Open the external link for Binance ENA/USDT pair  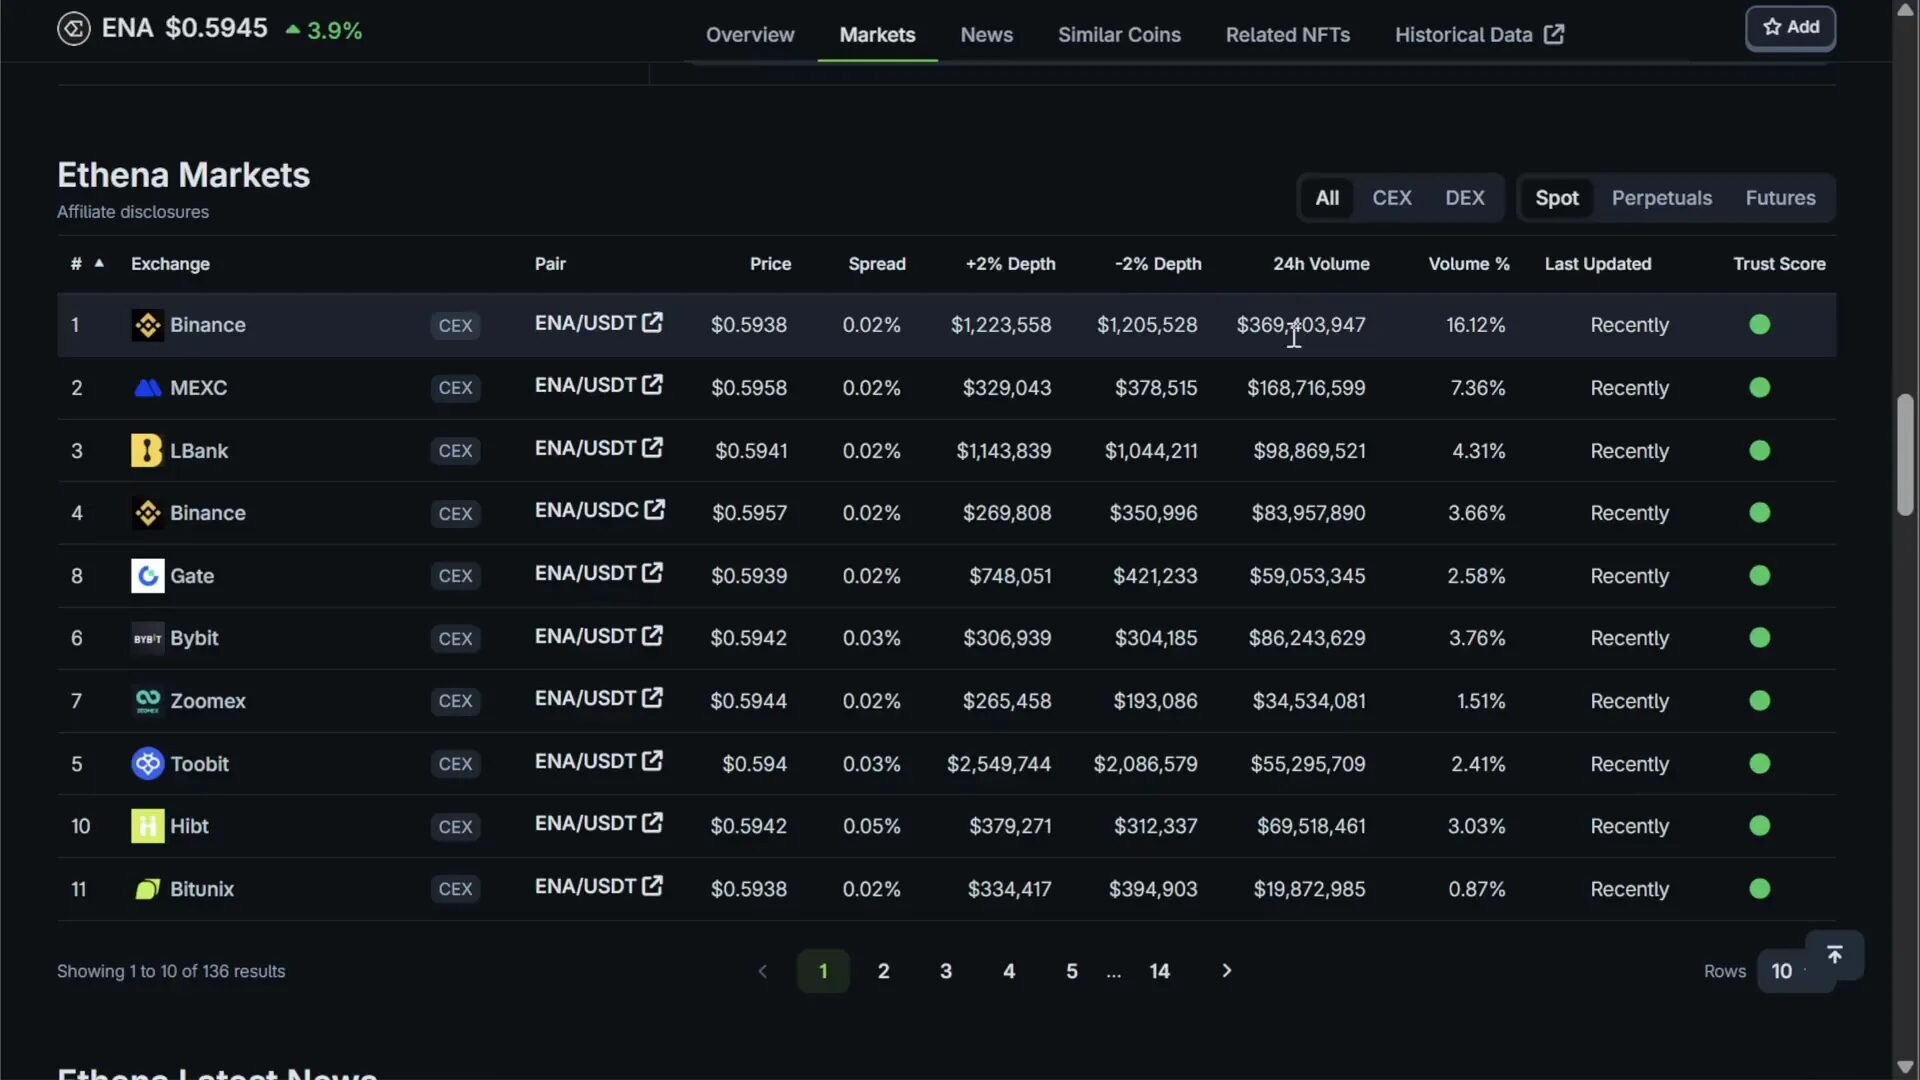(653, 322)
